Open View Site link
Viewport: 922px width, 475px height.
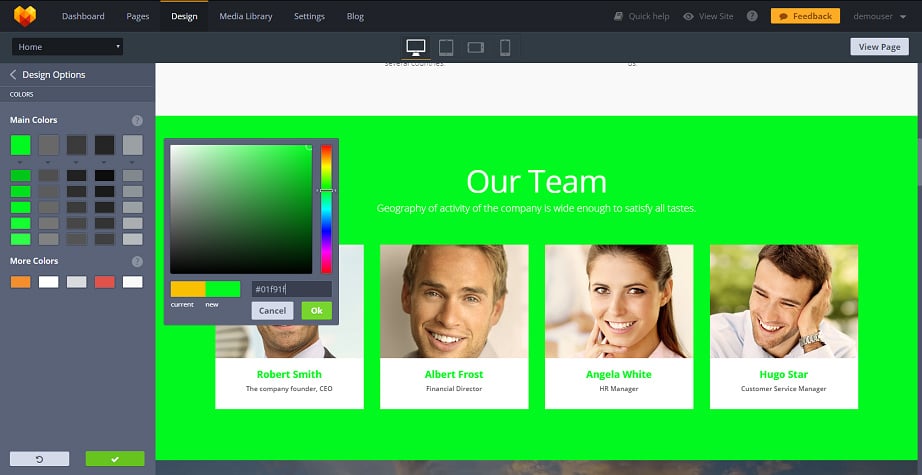point(709,16)
